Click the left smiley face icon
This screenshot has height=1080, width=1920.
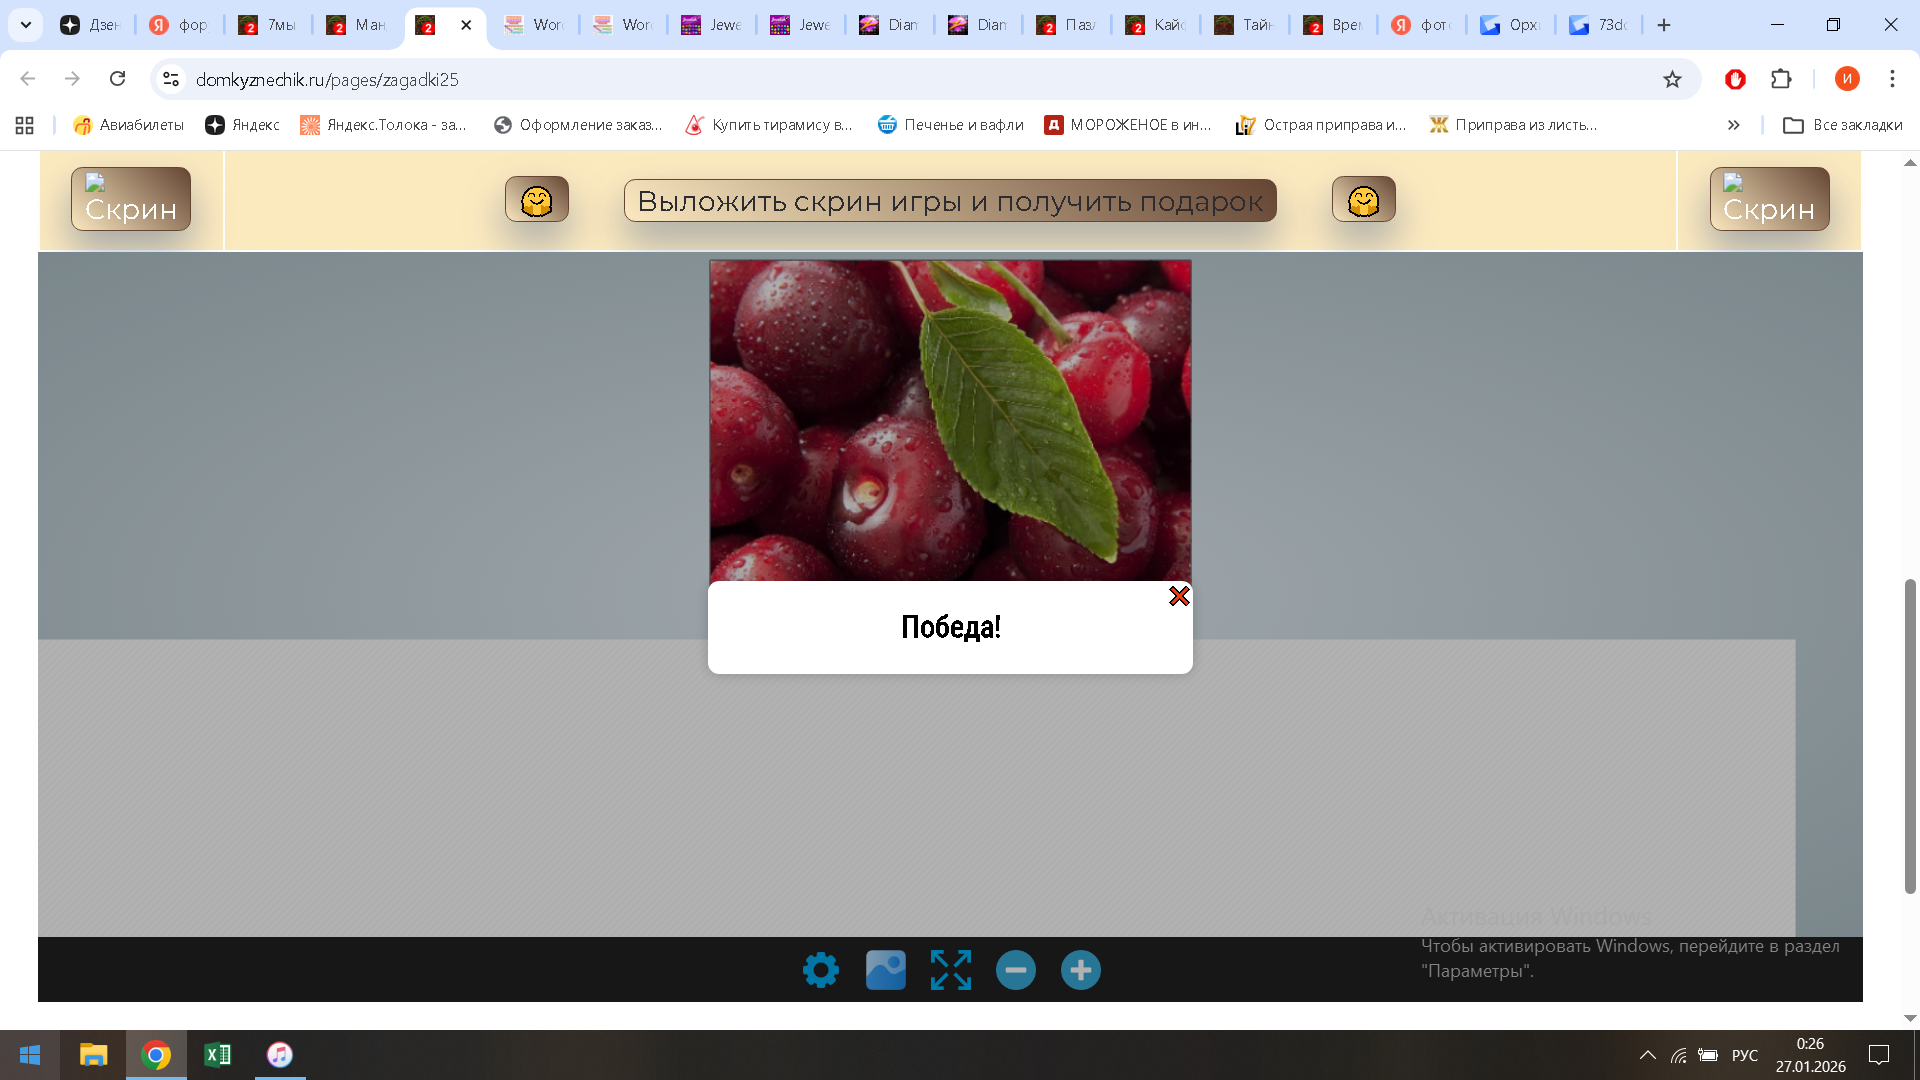click(x=536, y=199)
